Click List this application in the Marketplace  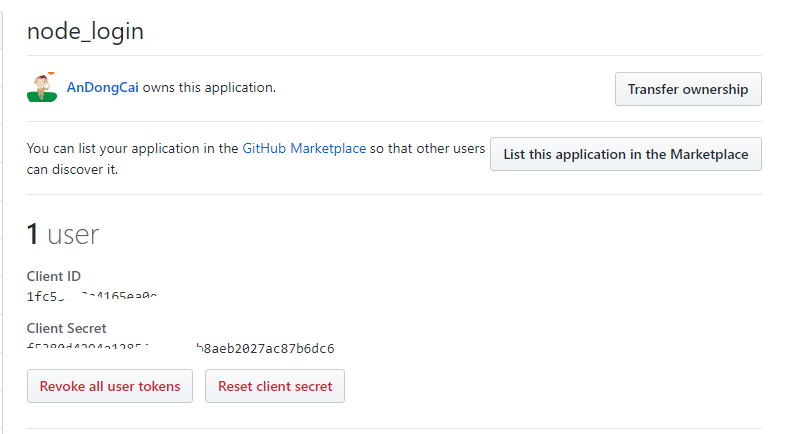pyautogui.click(x=626, y=154)
